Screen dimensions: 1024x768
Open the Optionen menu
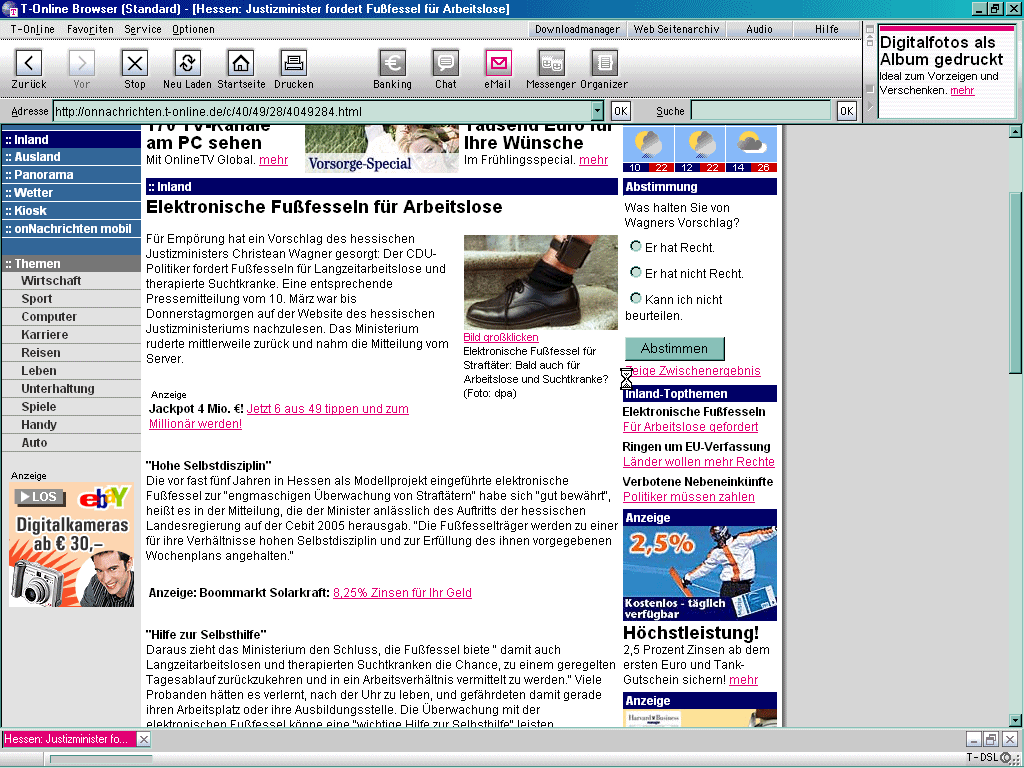(x=193, y=29)
